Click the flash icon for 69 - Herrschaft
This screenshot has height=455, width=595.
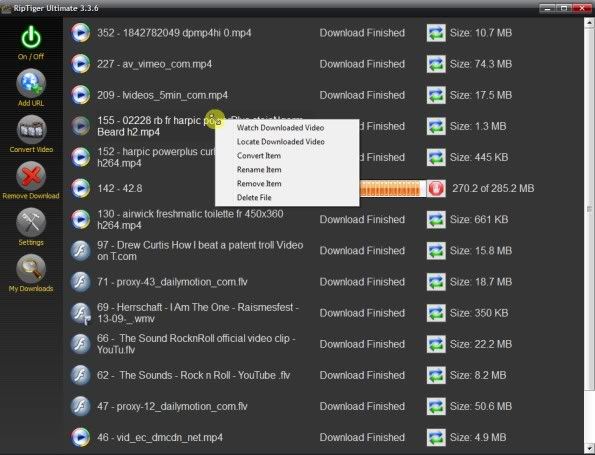pyautogui.click(x=80, y=313)
